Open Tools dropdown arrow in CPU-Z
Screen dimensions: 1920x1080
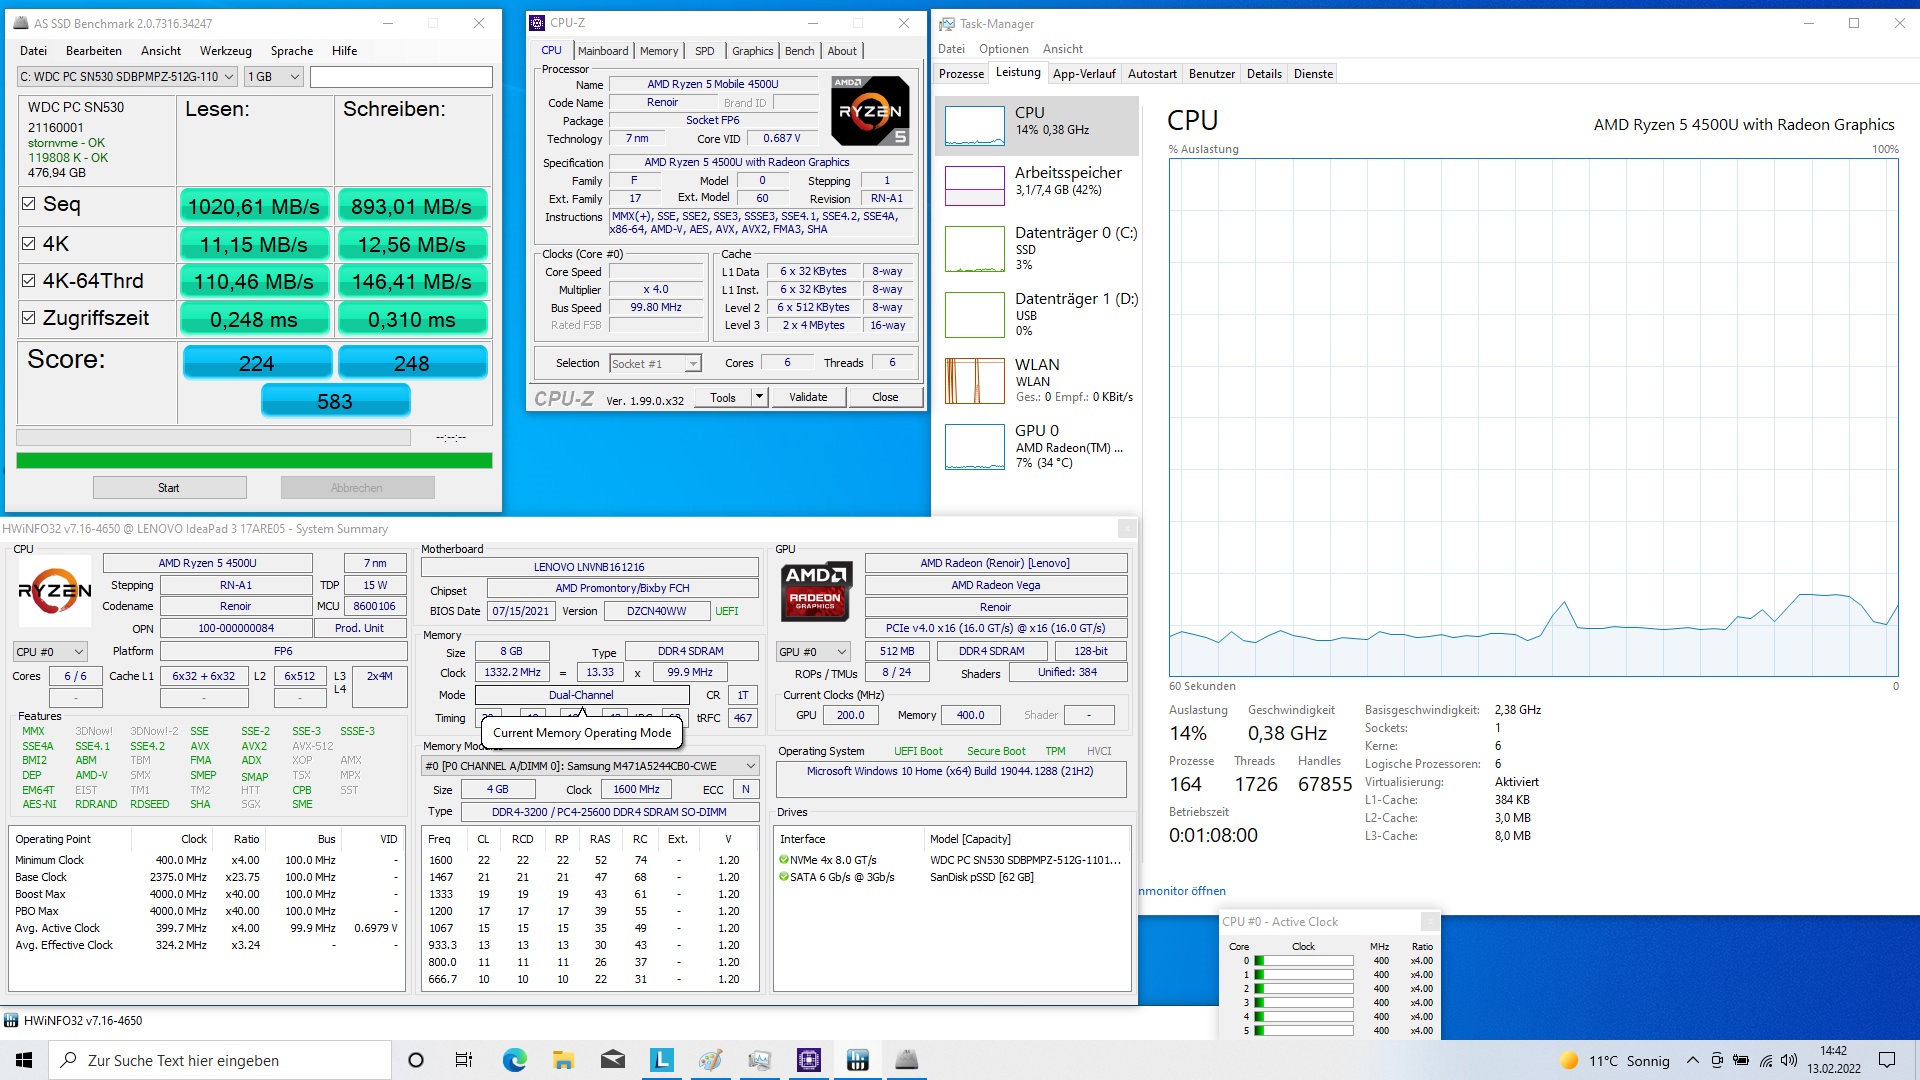click(x=759, y=397)
